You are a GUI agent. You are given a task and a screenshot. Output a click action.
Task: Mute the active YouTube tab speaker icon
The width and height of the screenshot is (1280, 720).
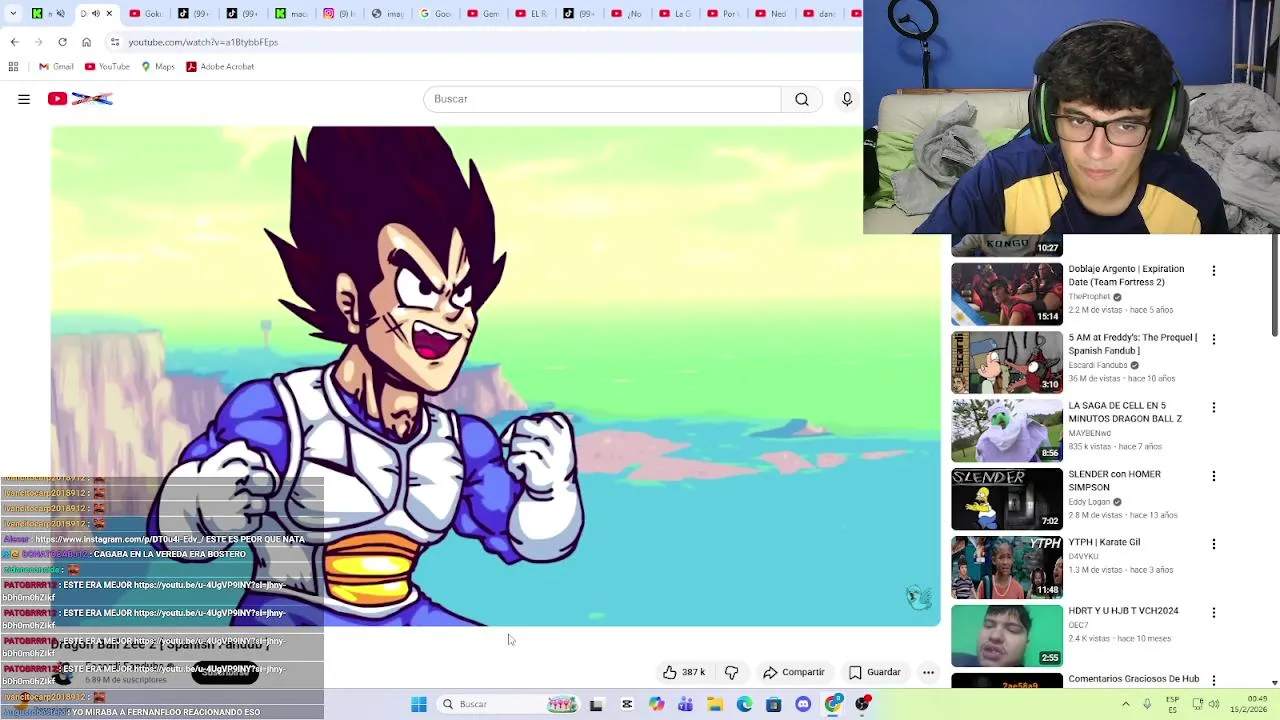pyautogui.click(x=96, y=14)
